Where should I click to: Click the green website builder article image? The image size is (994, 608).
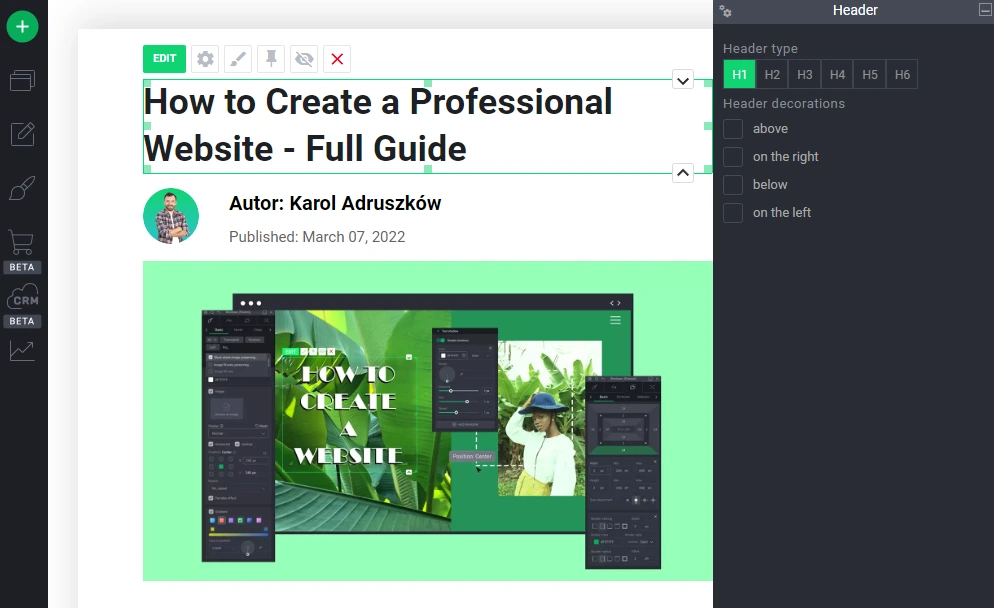(x=428, y=421)
